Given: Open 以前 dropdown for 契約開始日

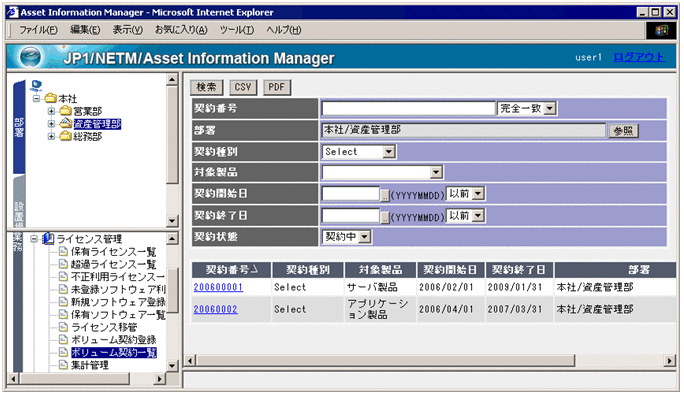Looking at the screenshot, I should click(478, 194).
